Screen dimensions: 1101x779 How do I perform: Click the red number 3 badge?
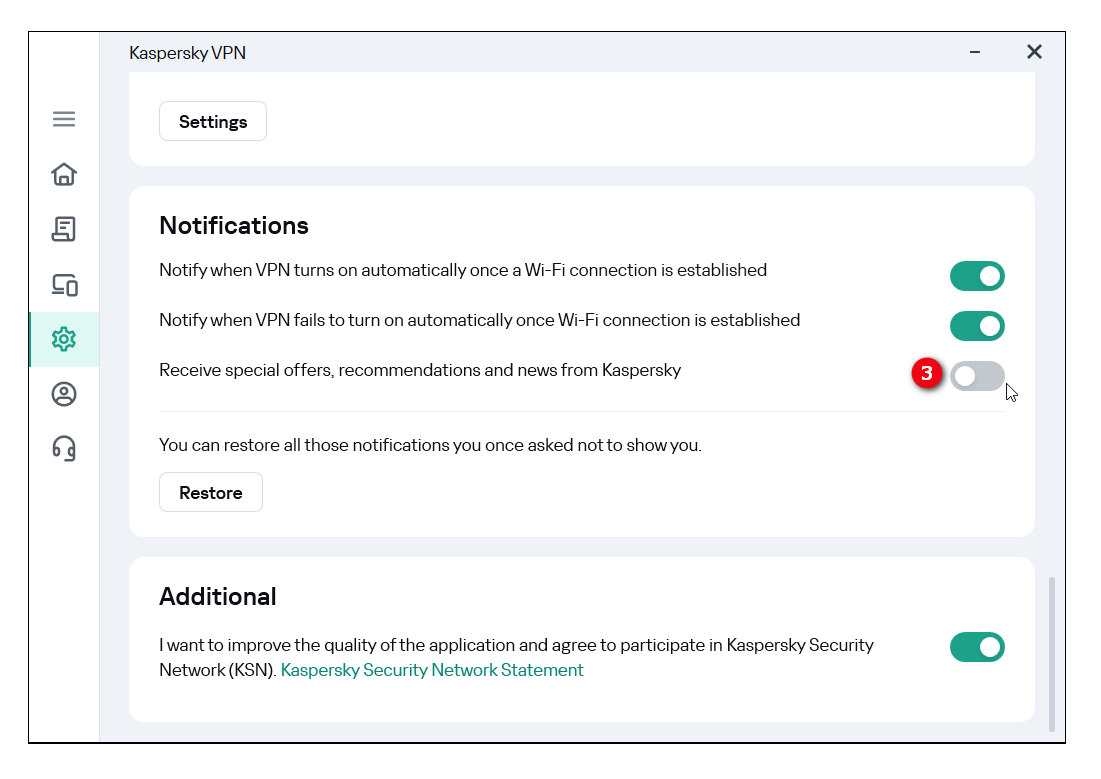coord(927,375)
